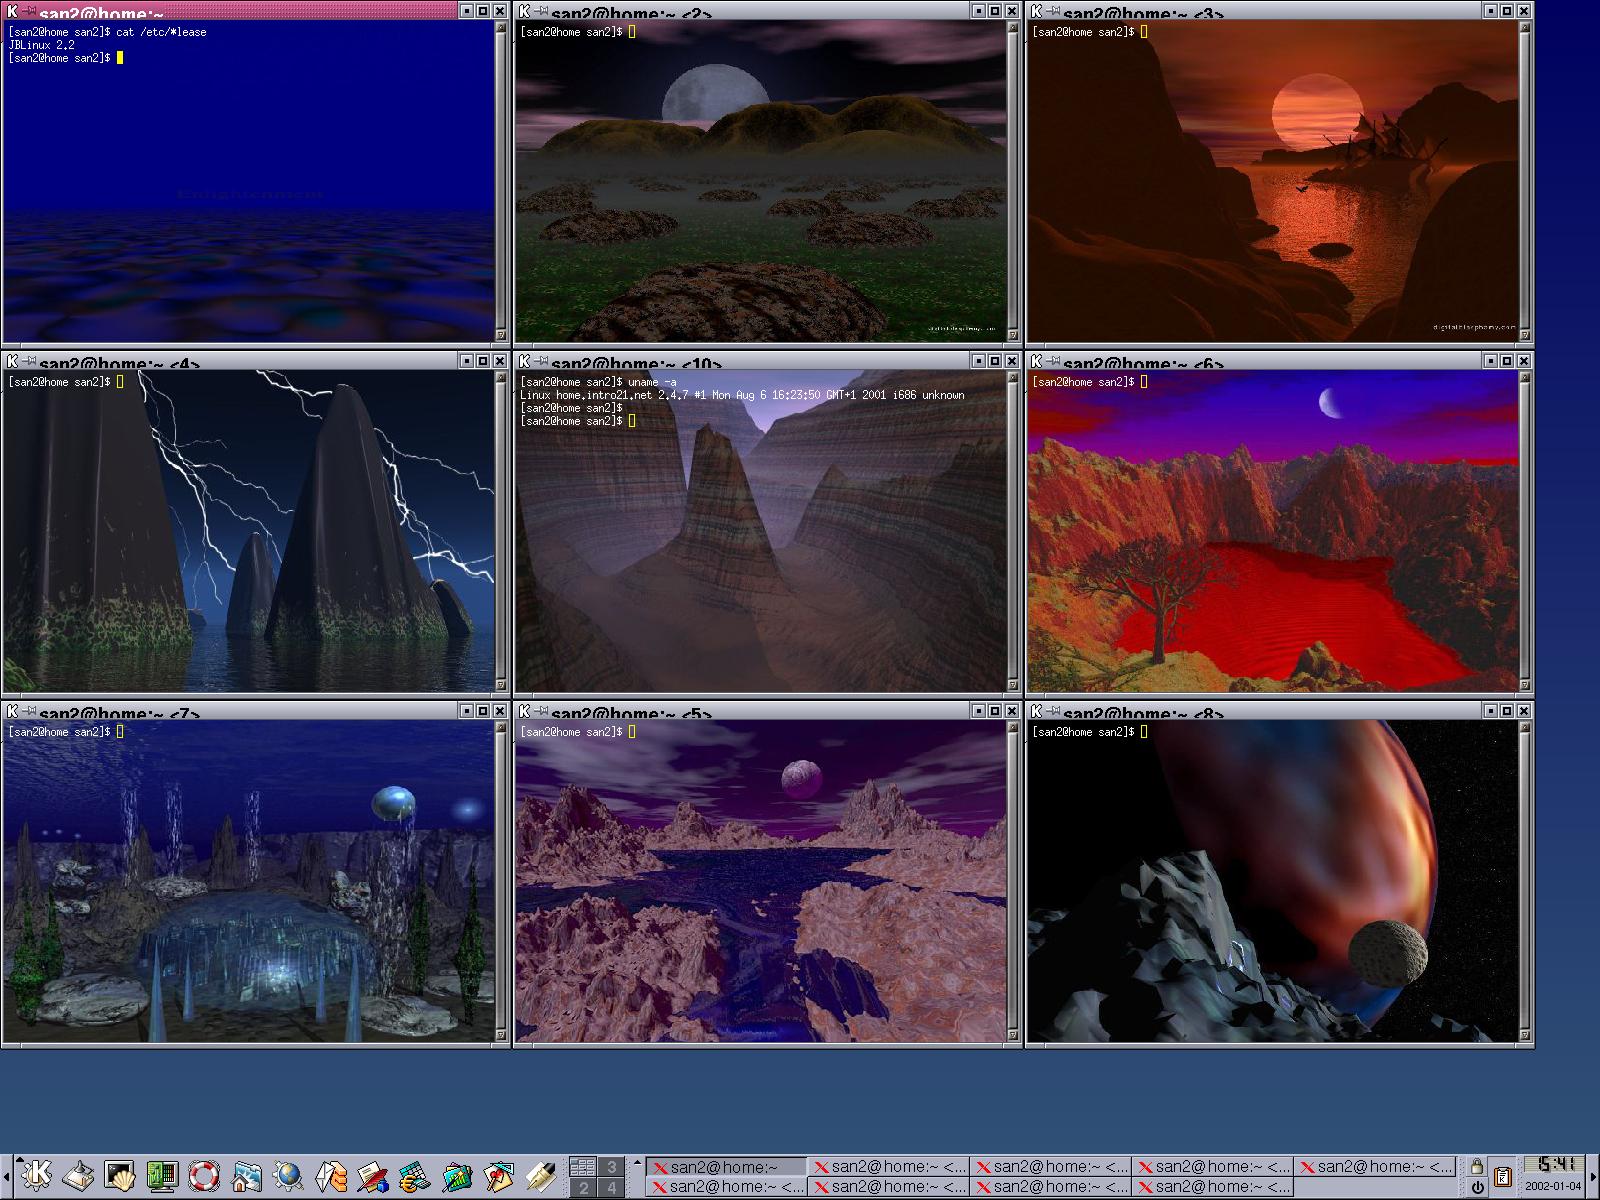Click scrollbar down arrow in terminal <8>
Screen dimensions: 1600x1200
tap(1524, 1036)
